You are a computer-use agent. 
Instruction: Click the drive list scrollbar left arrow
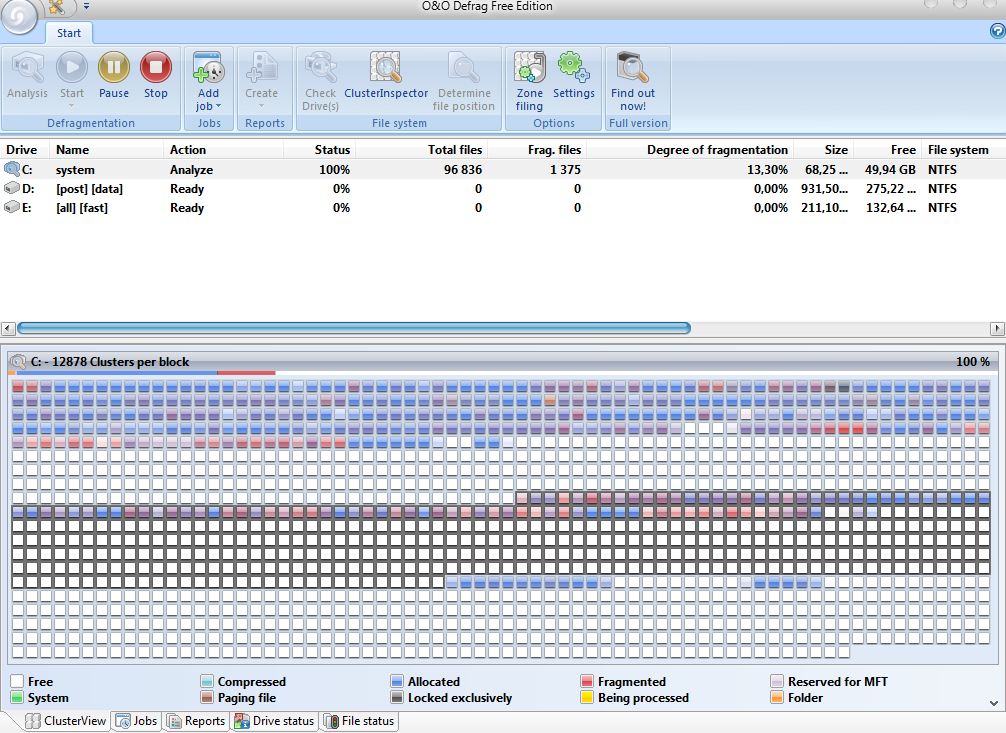click(x=8, y=329)
